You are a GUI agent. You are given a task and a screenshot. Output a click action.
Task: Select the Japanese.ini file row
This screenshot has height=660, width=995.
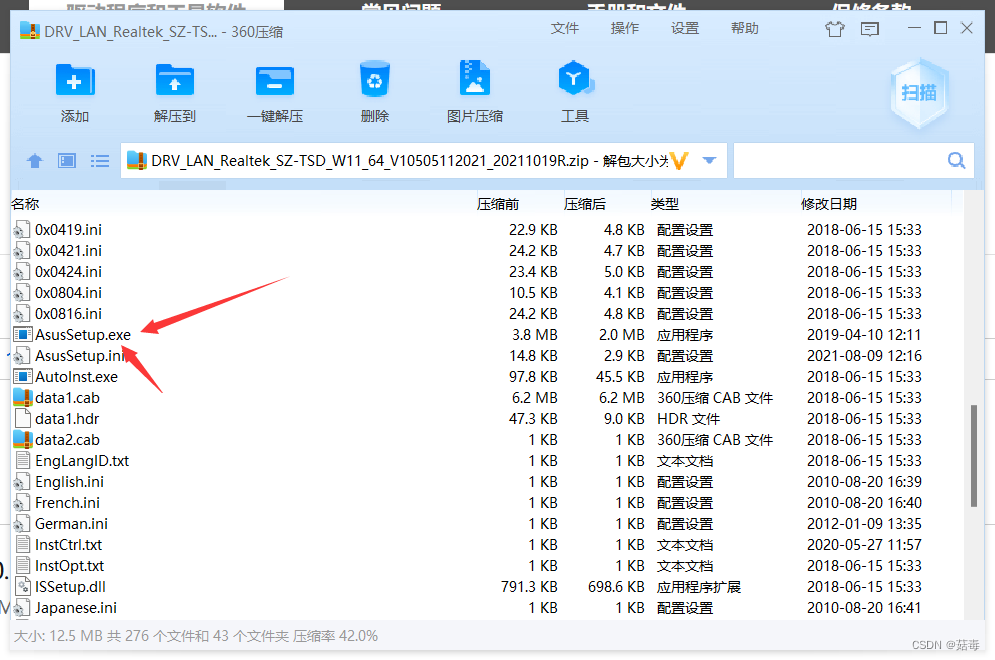[485, 607]
